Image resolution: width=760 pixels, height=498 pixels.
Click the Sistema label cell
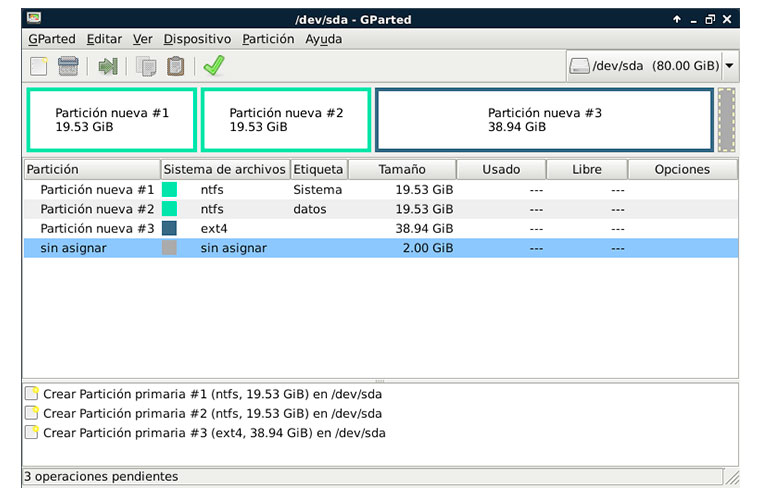point(317,190)
